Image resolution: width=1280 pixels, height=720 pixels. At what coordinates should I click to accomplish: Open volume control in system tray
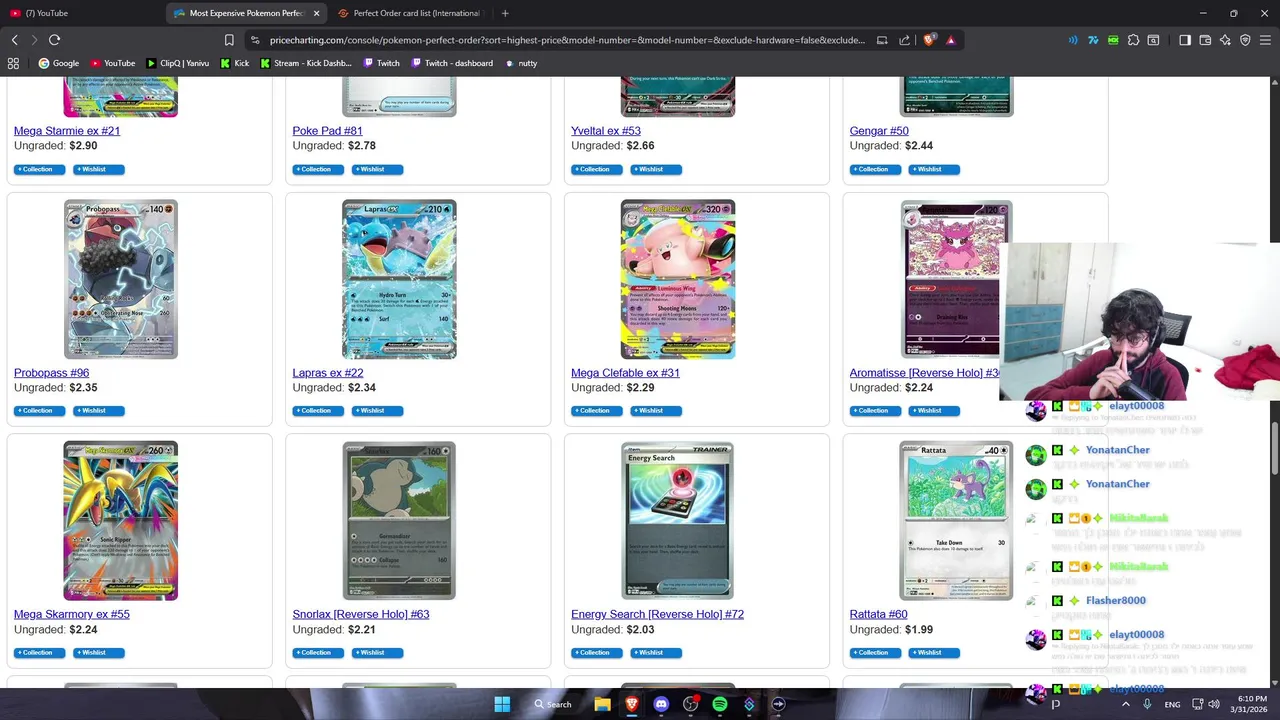tap(1214, 704)
